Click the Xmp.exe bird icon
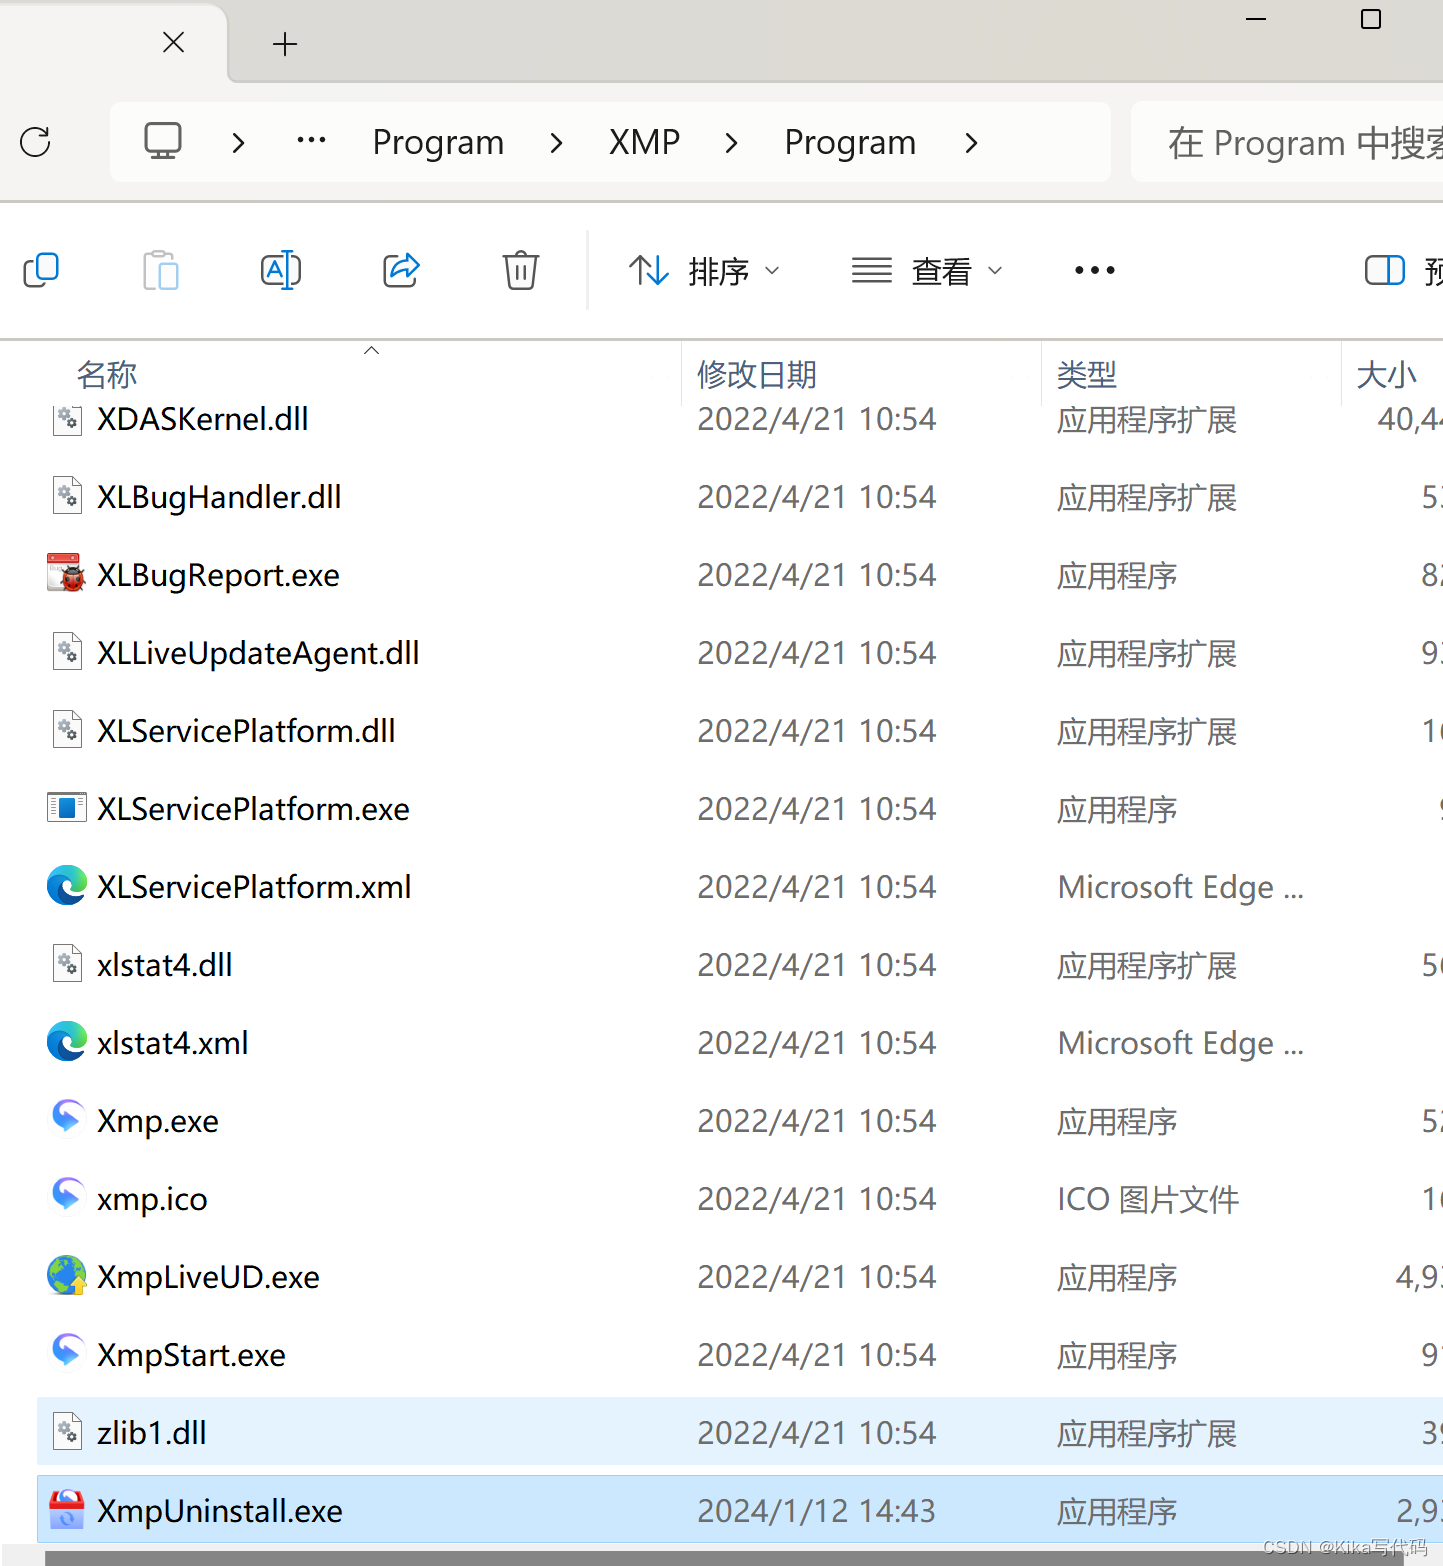The height and width of the screenshot is (1566, 1443). coord(67,1118)
